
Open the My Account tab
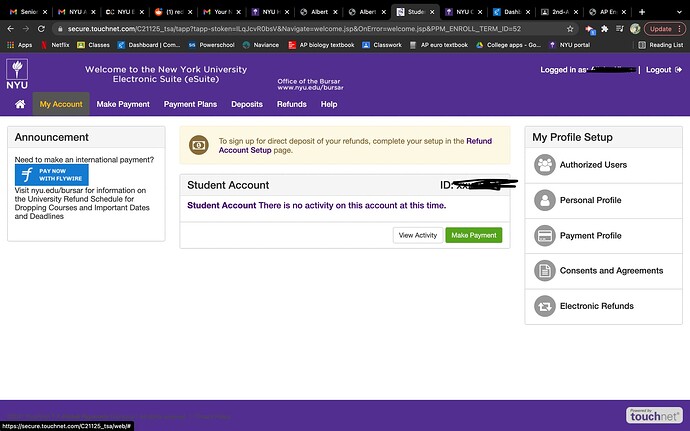(61, 104)
